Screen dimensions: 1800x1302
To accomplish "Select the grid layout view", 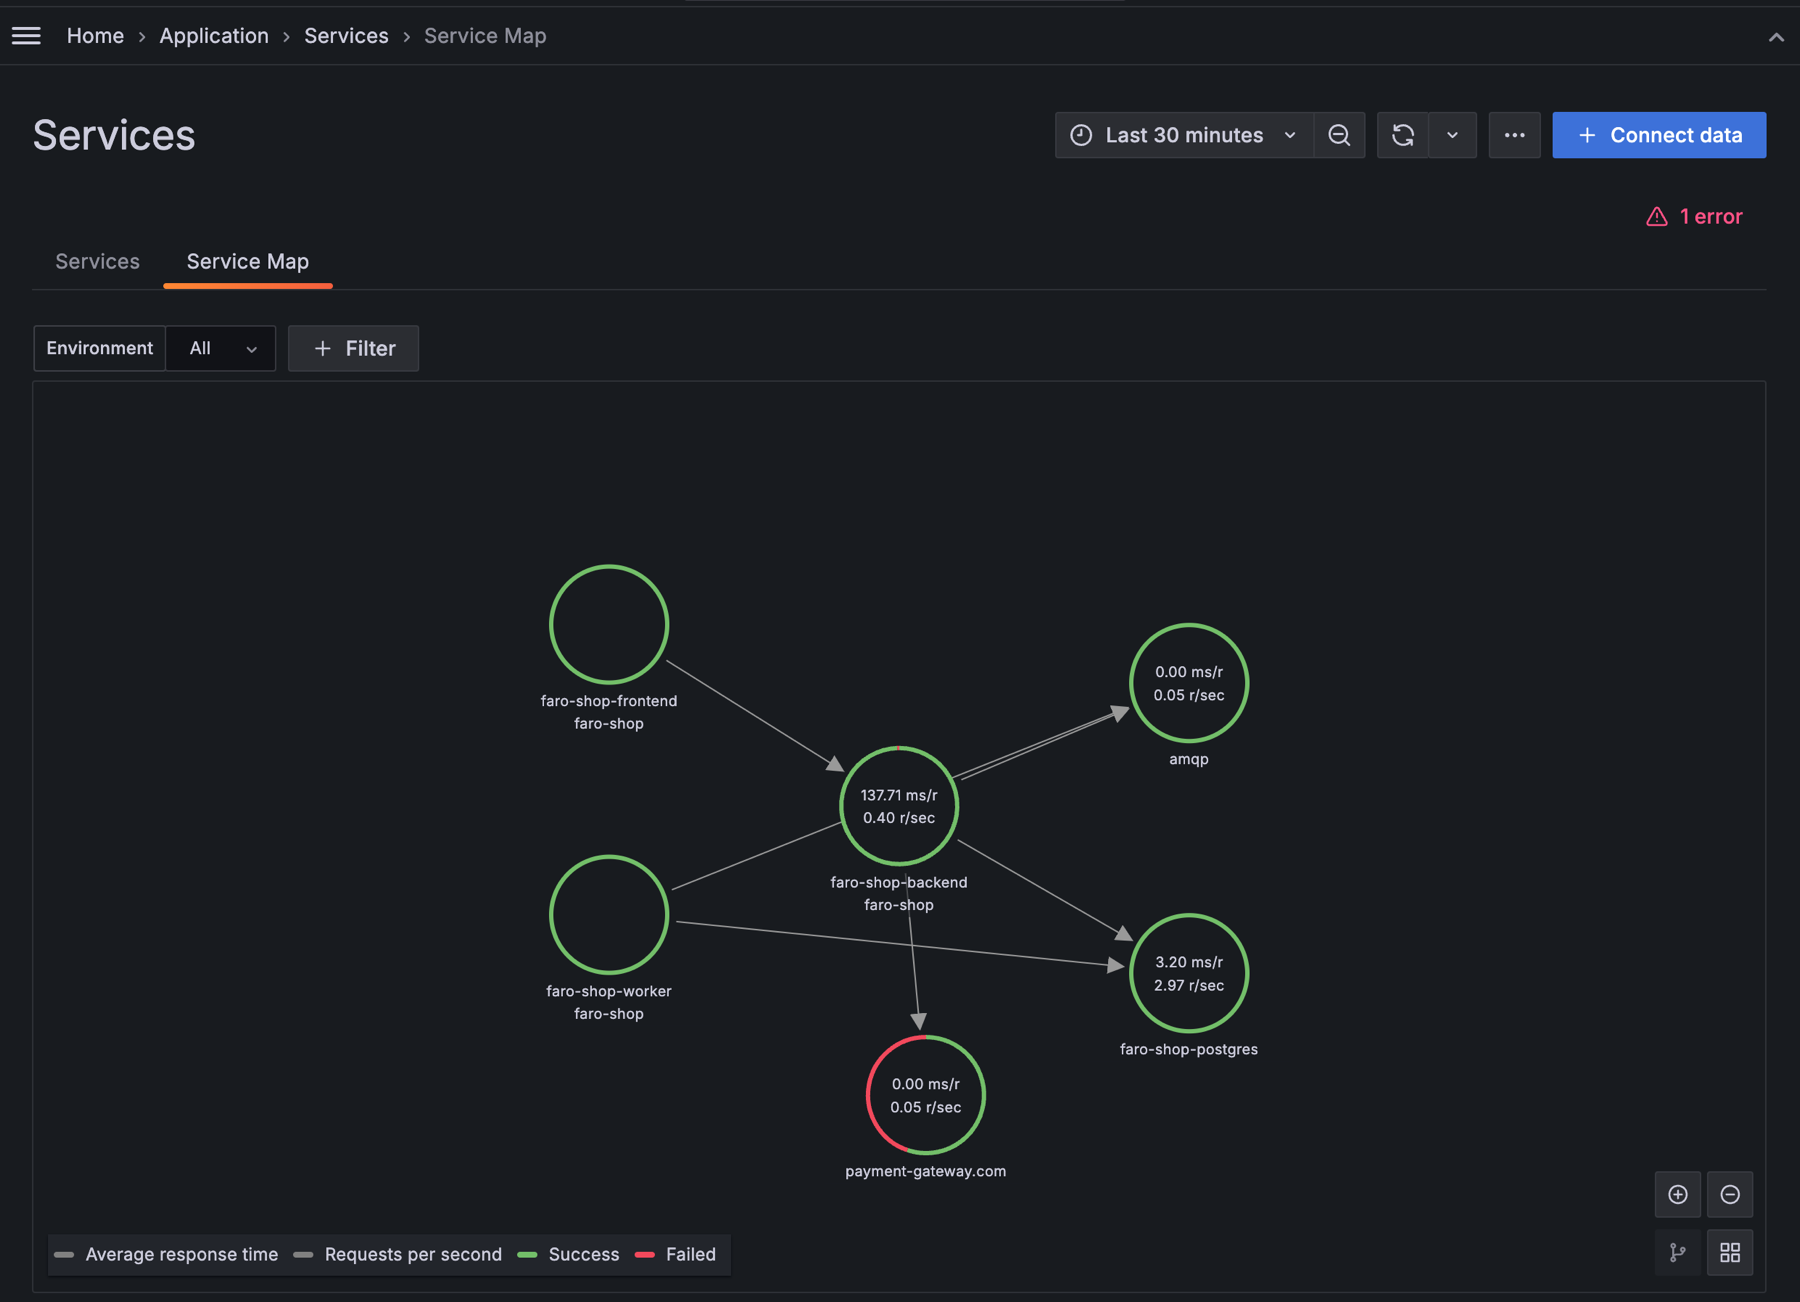I will (x=1730, y=1252).
